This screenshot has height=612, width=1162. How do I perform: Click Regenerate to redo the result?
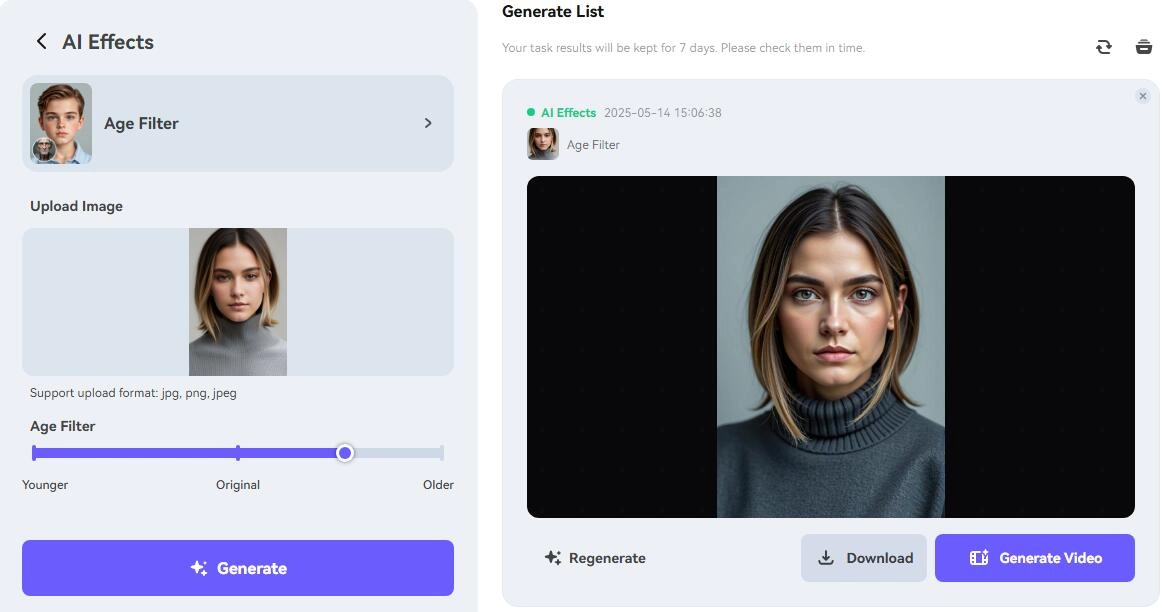[x=595, y=558]
